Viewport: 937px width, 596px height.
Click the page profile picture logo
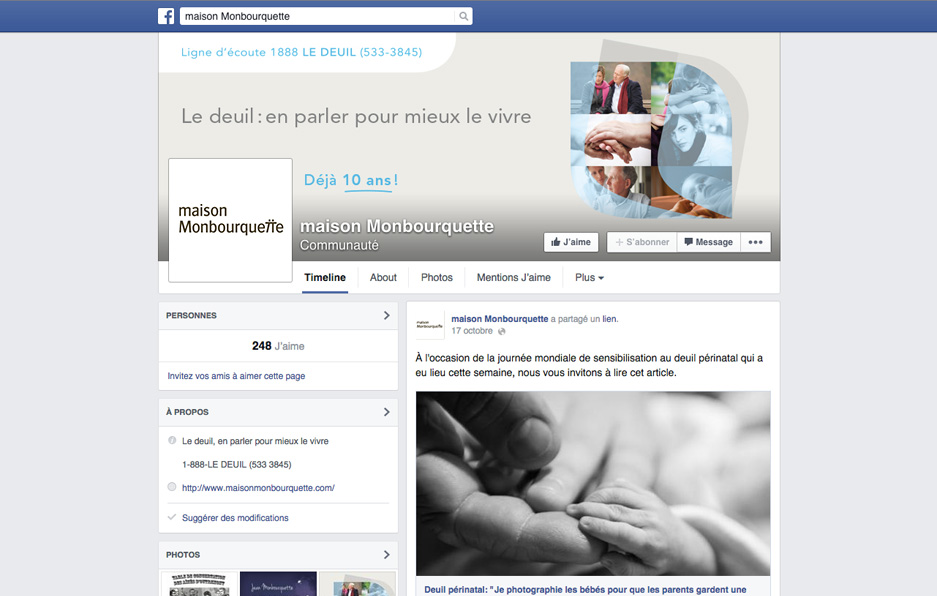[x=230, y=220]
